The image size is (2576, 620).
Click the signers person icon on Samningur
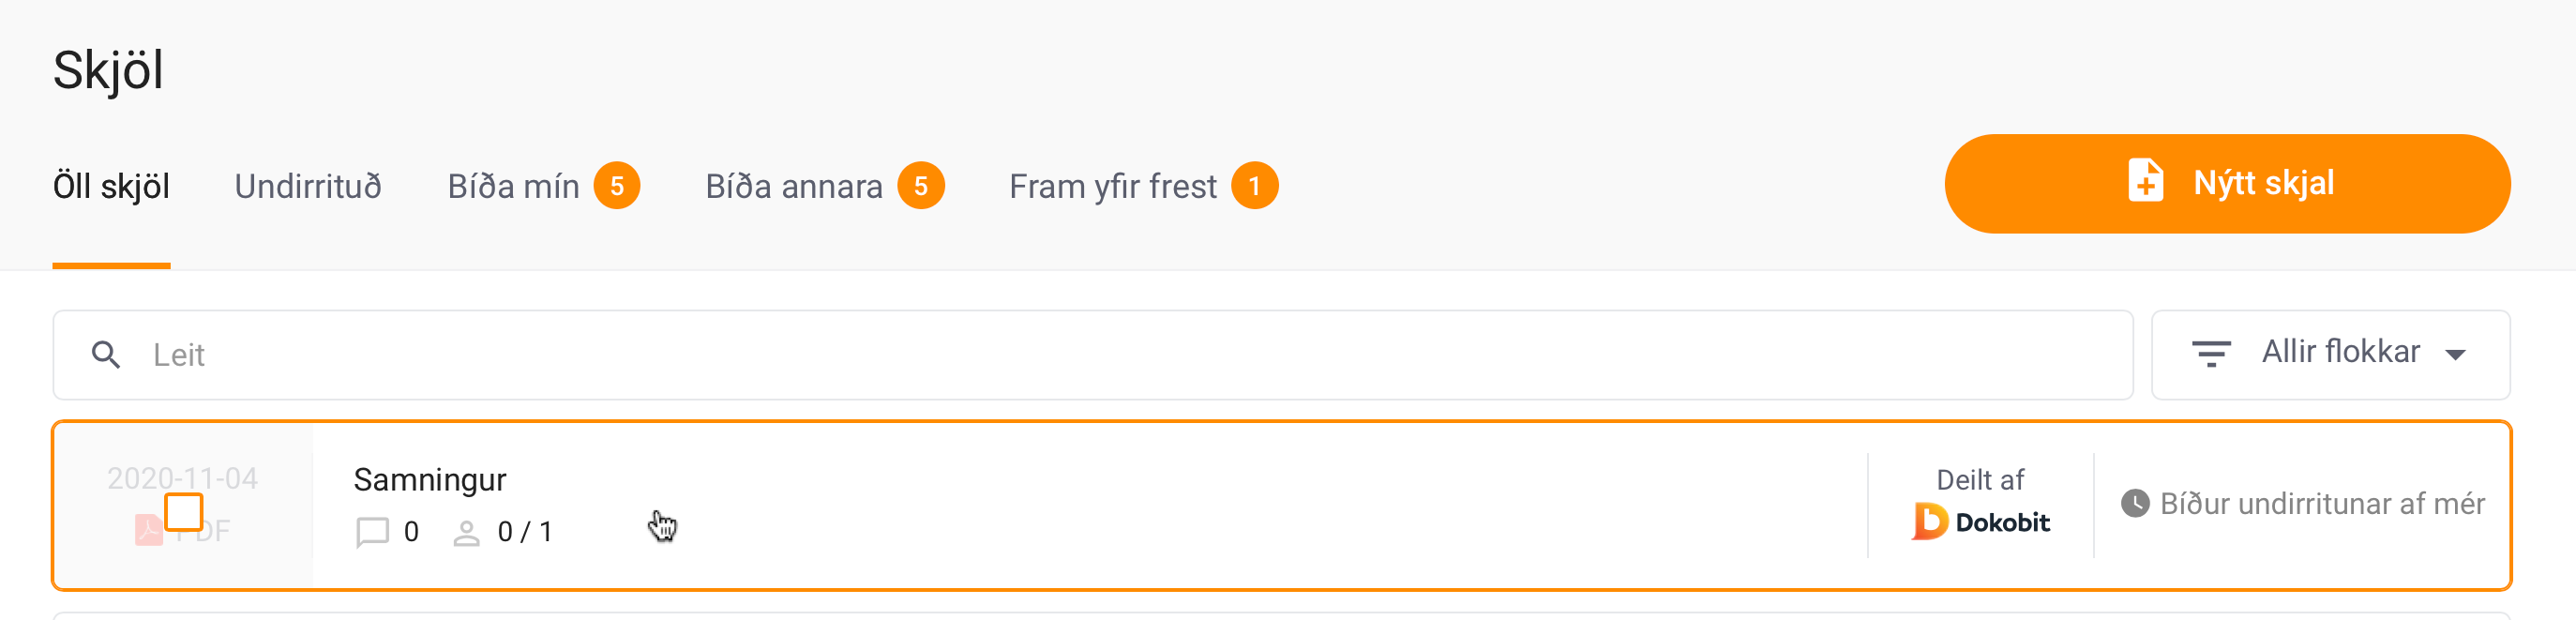tap(466, 533)
